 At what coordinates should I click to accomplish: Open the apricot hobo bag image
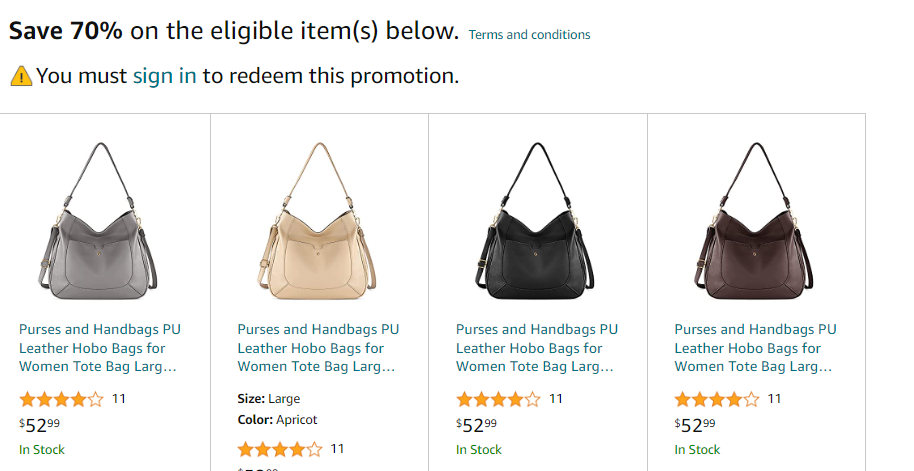pos(319,220)
